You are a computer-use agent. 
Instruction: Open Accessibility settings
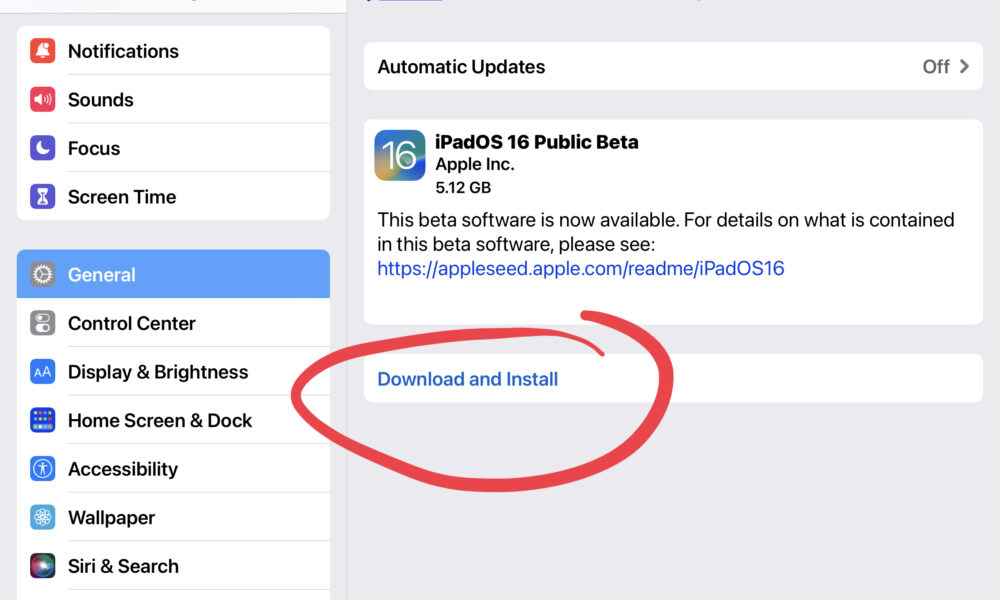pyautogui.click(x=173, y=469)
